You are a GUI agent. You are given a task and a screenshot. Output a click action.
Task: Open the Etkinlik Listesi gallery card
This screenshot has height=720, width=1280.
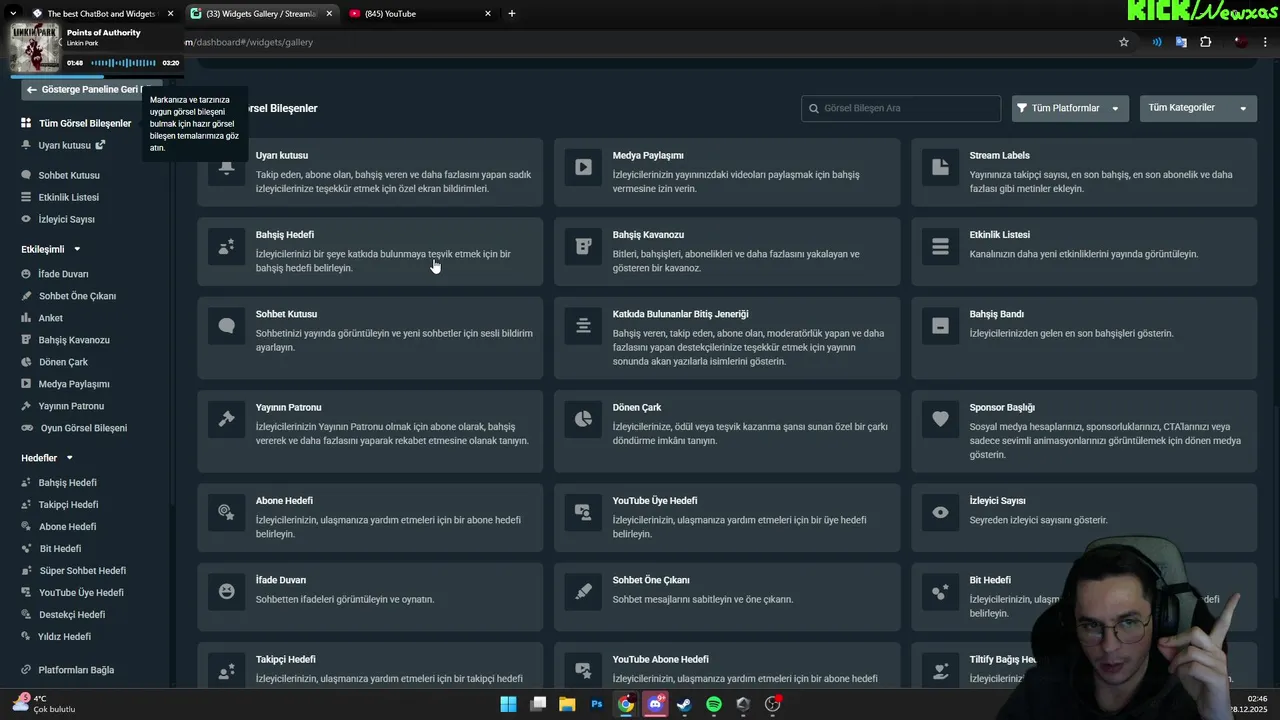pos(1084,252)
